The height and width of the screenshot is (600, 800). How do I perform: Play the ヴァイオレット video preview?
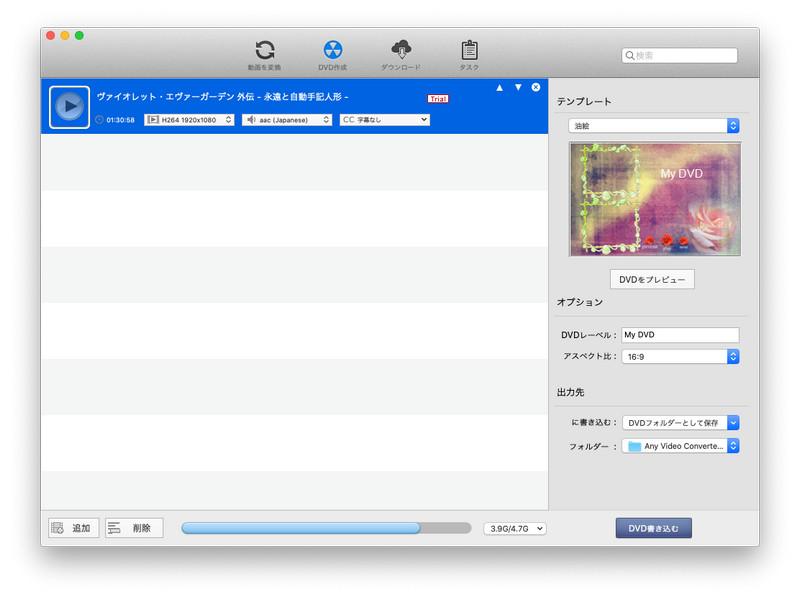pos(69,107)
